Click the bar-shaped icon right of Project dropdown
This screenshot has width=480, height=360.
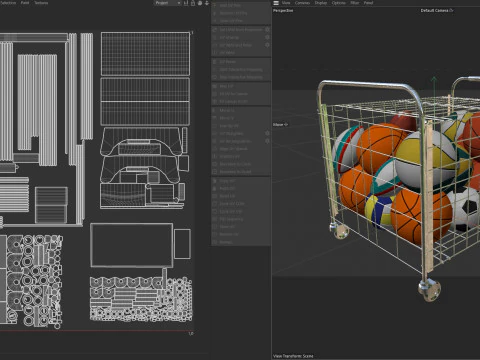(x=186, y=3)
